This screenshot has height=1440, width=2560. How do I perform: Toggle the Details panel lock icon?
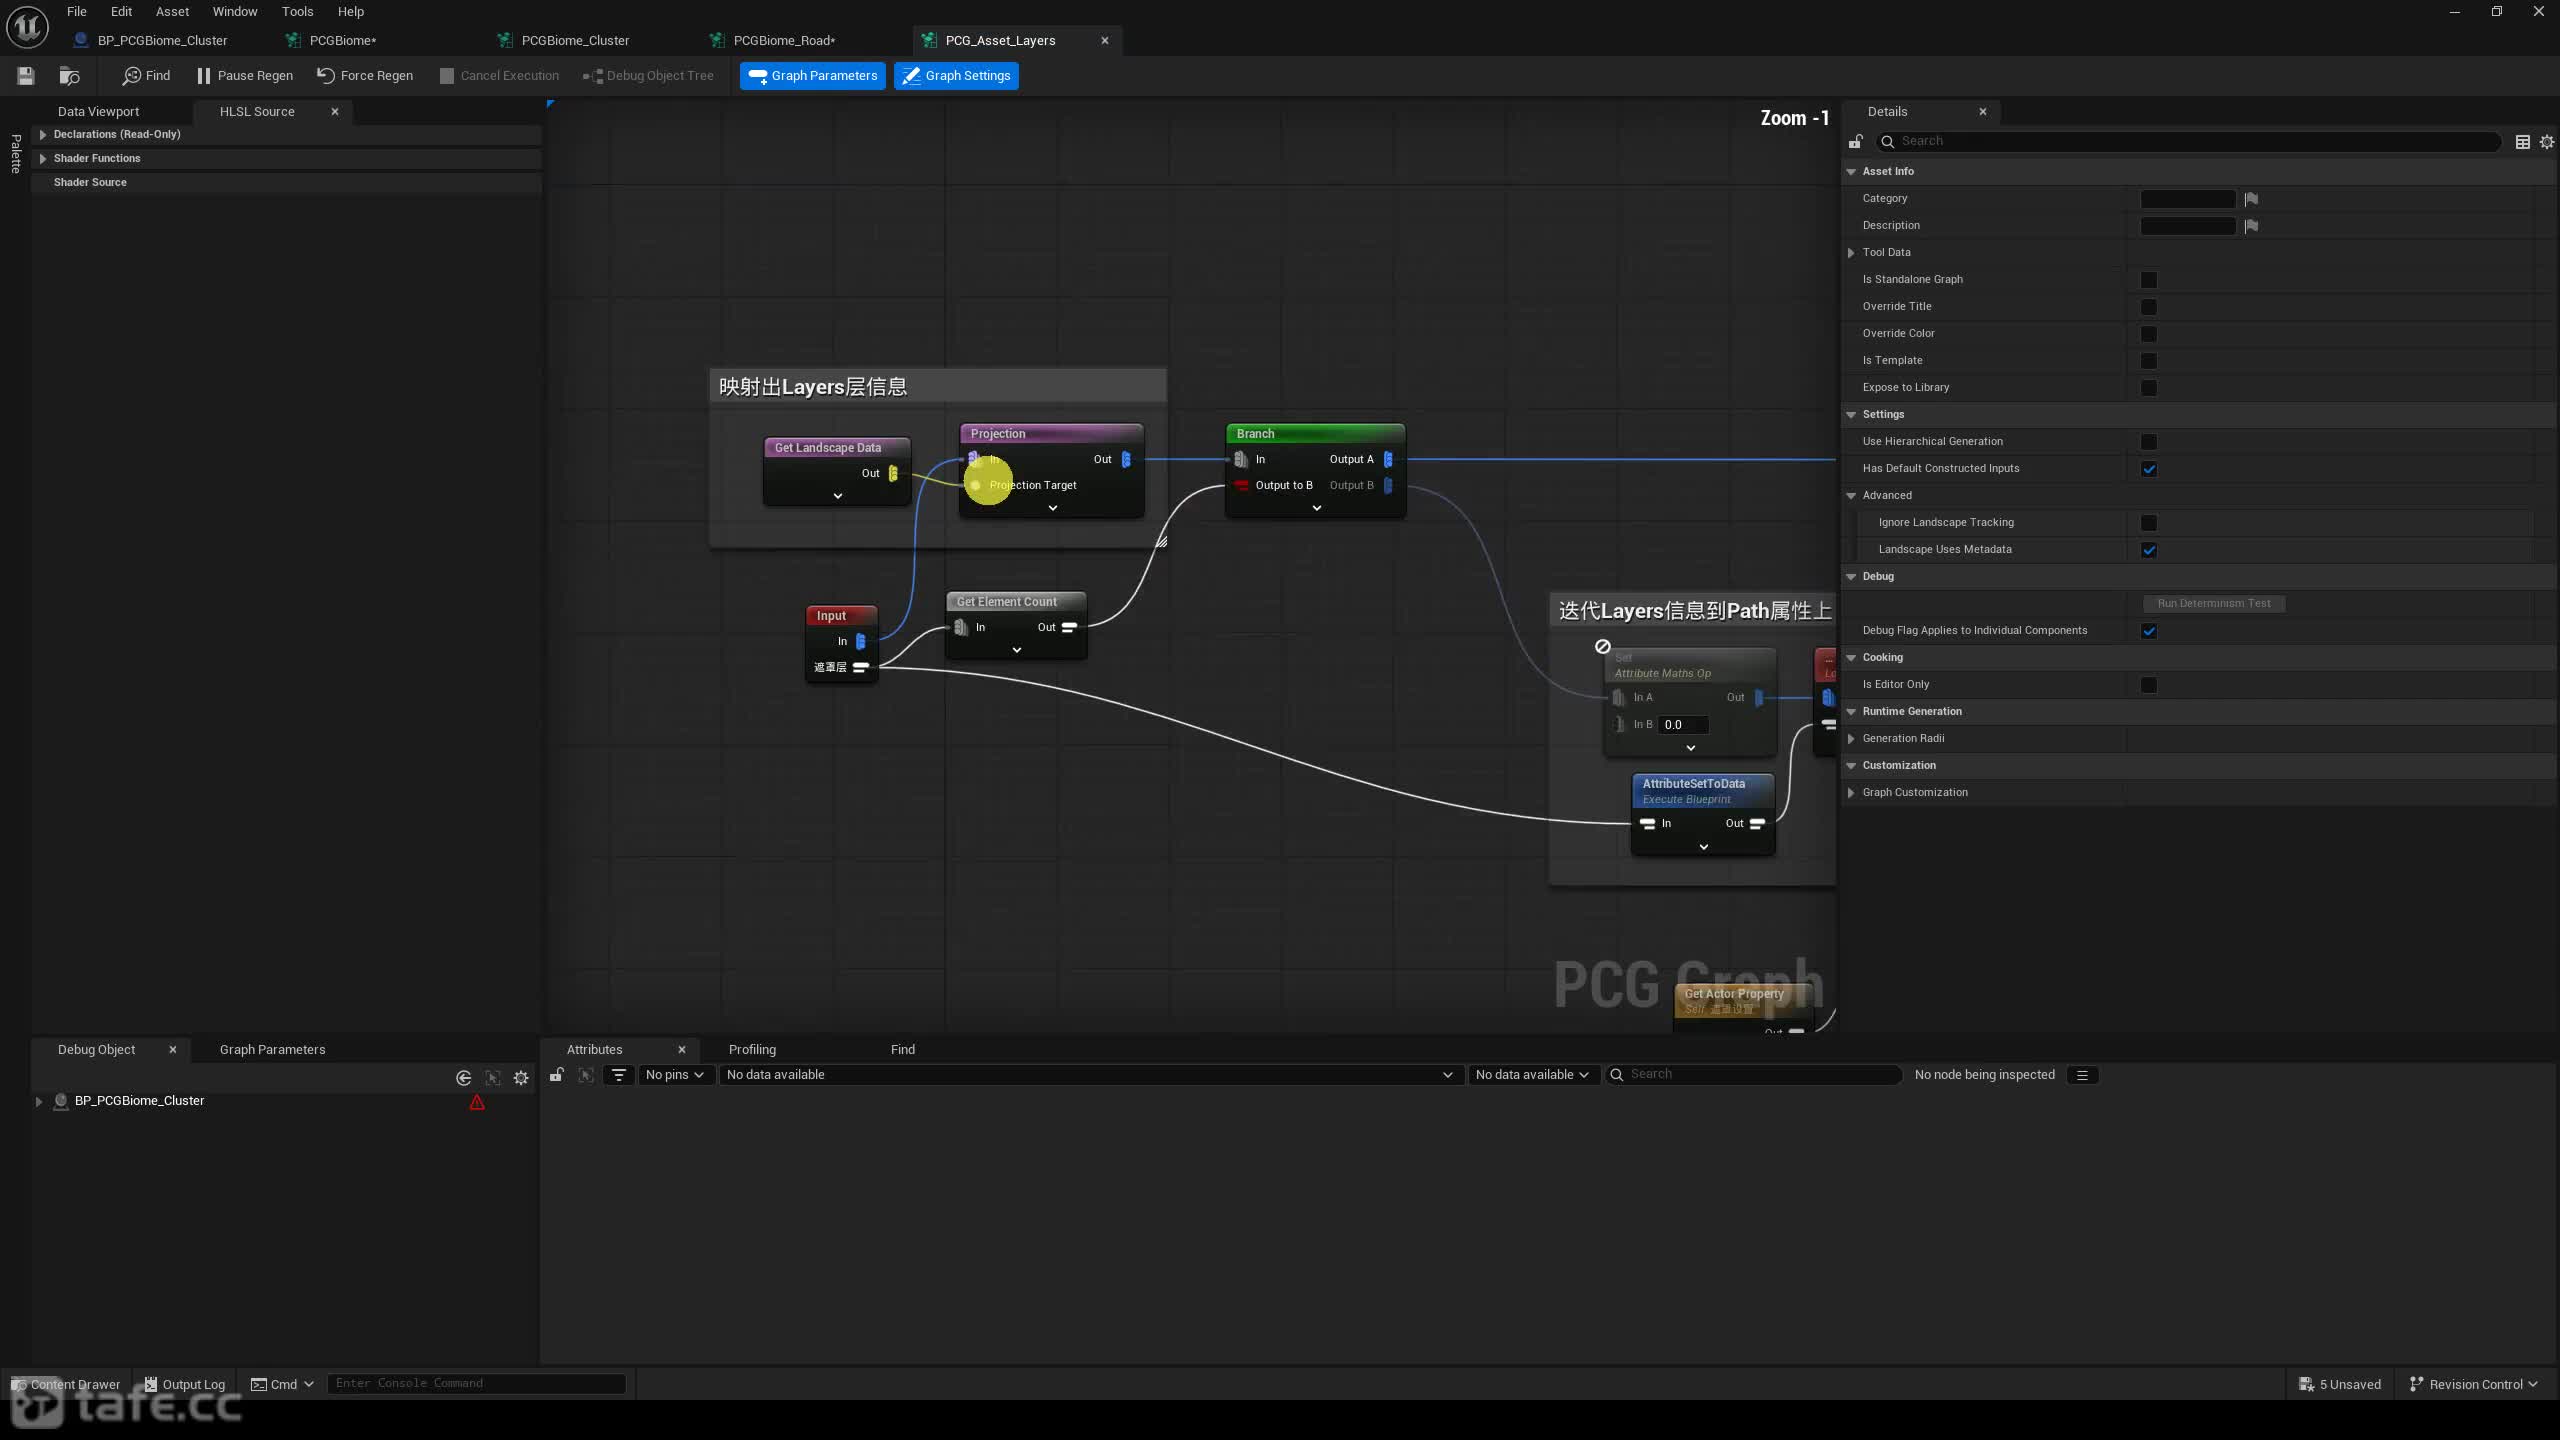tap(1855, 141)
